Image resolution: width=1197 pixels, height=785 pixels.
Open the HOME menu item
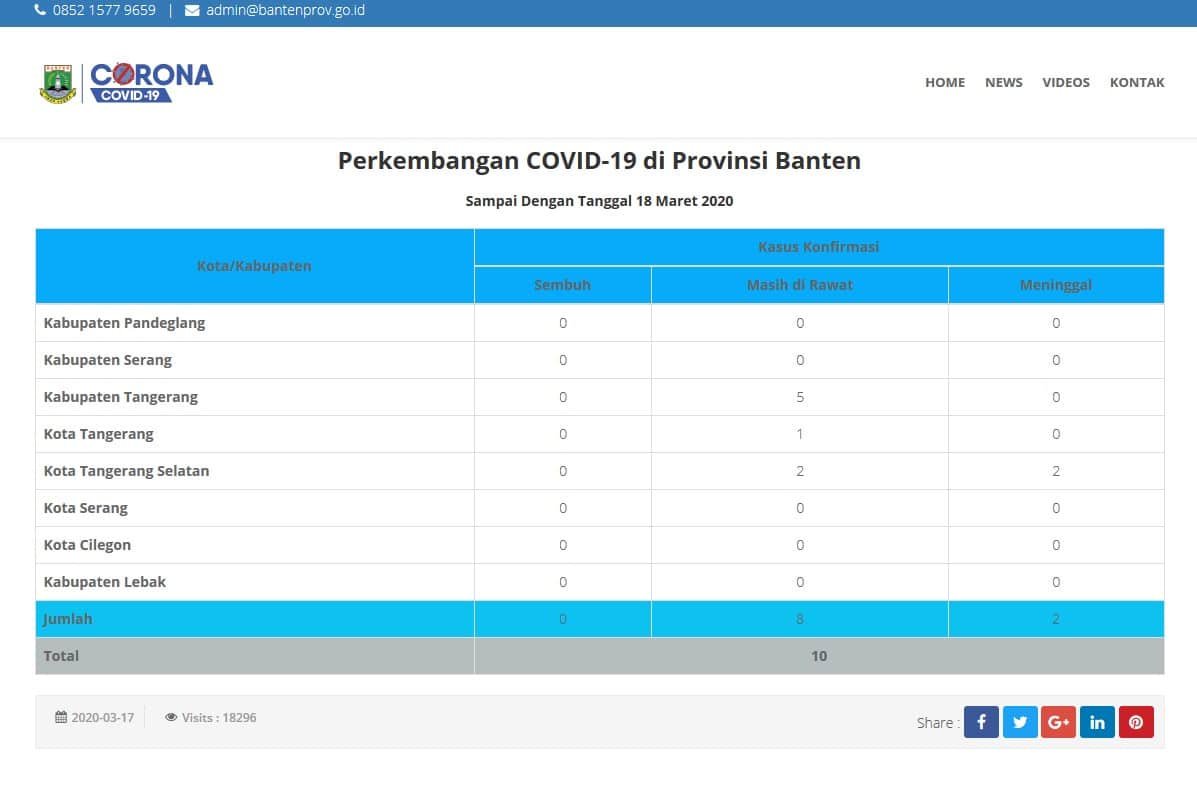(x=944, y=82)
